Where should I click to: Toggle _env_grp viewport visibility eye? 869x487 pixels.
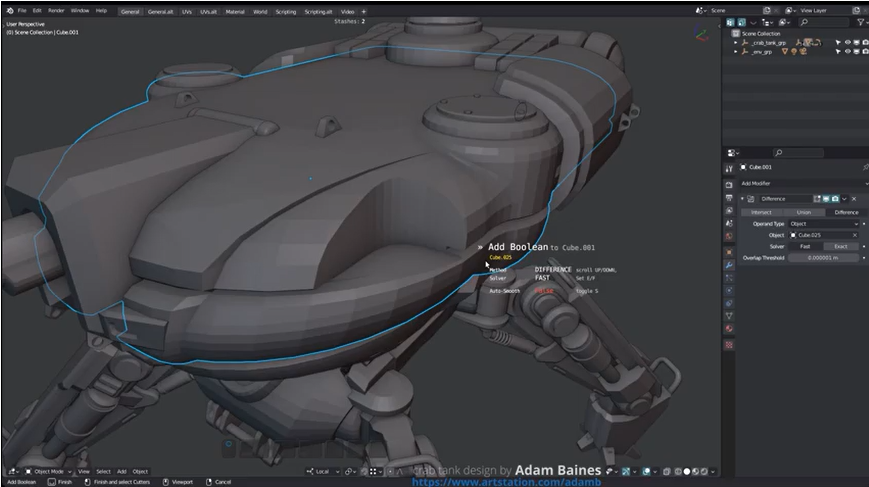coord(847,52)
